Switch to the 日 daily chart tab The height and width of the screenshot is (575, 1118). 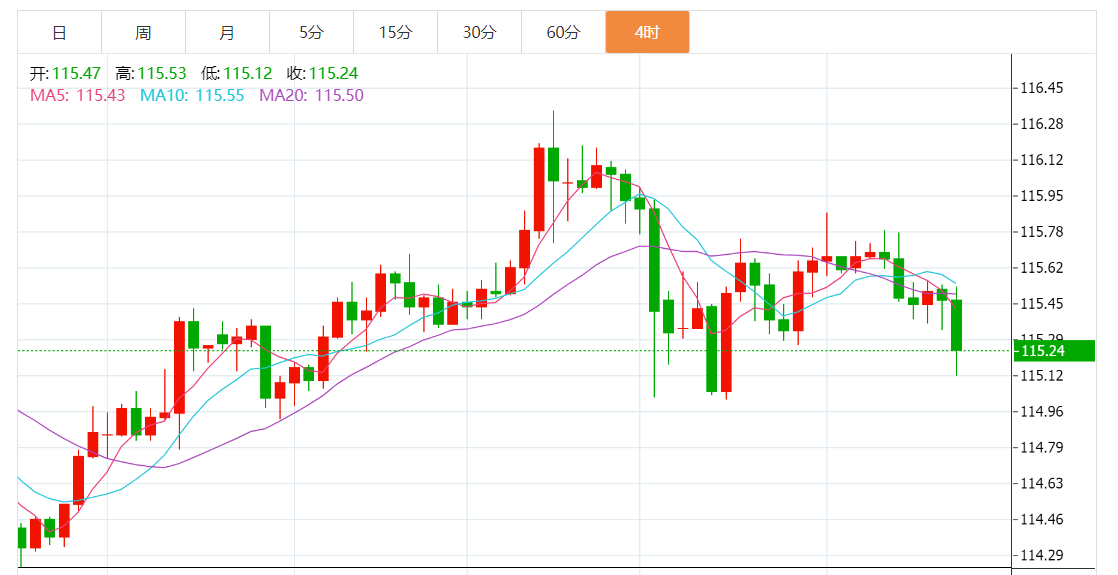59,32
